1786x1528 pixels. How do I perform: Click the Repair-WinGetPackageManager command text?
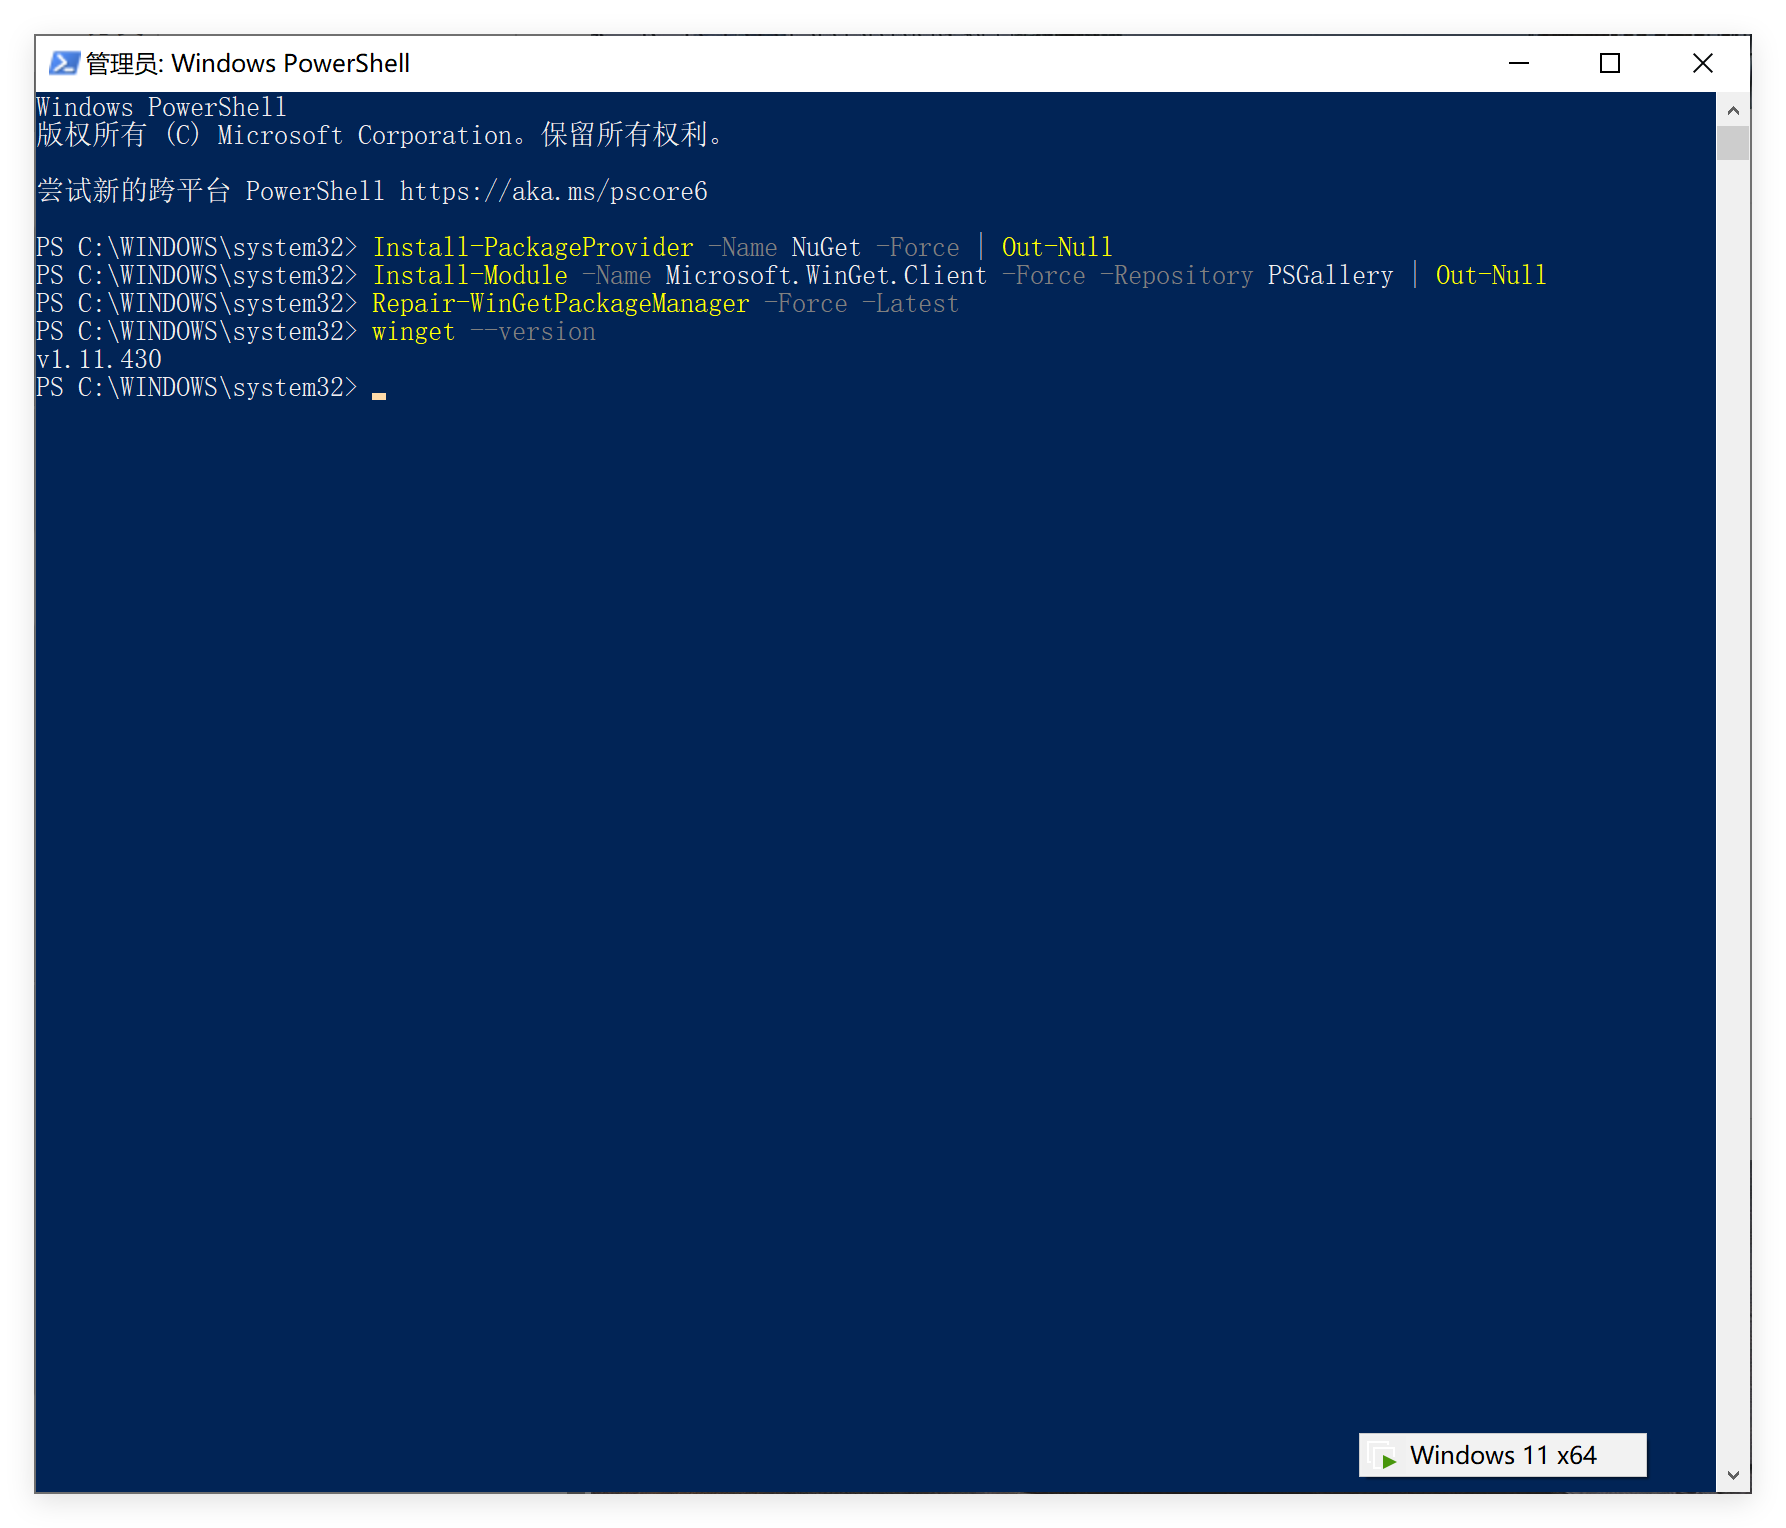[559, 303]
